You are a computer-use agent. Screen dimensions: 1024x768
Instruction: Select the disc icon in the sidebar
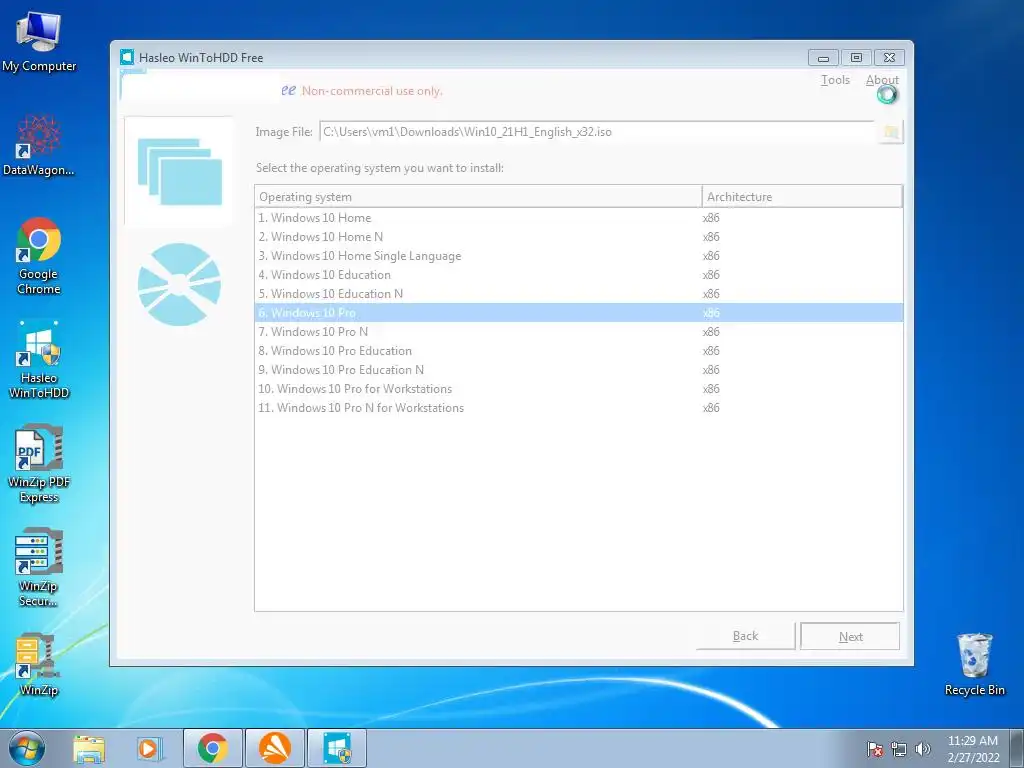coord(180,285)
